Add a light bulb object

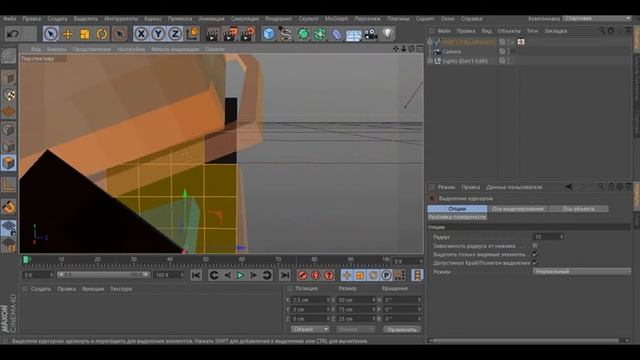point(387,34)
